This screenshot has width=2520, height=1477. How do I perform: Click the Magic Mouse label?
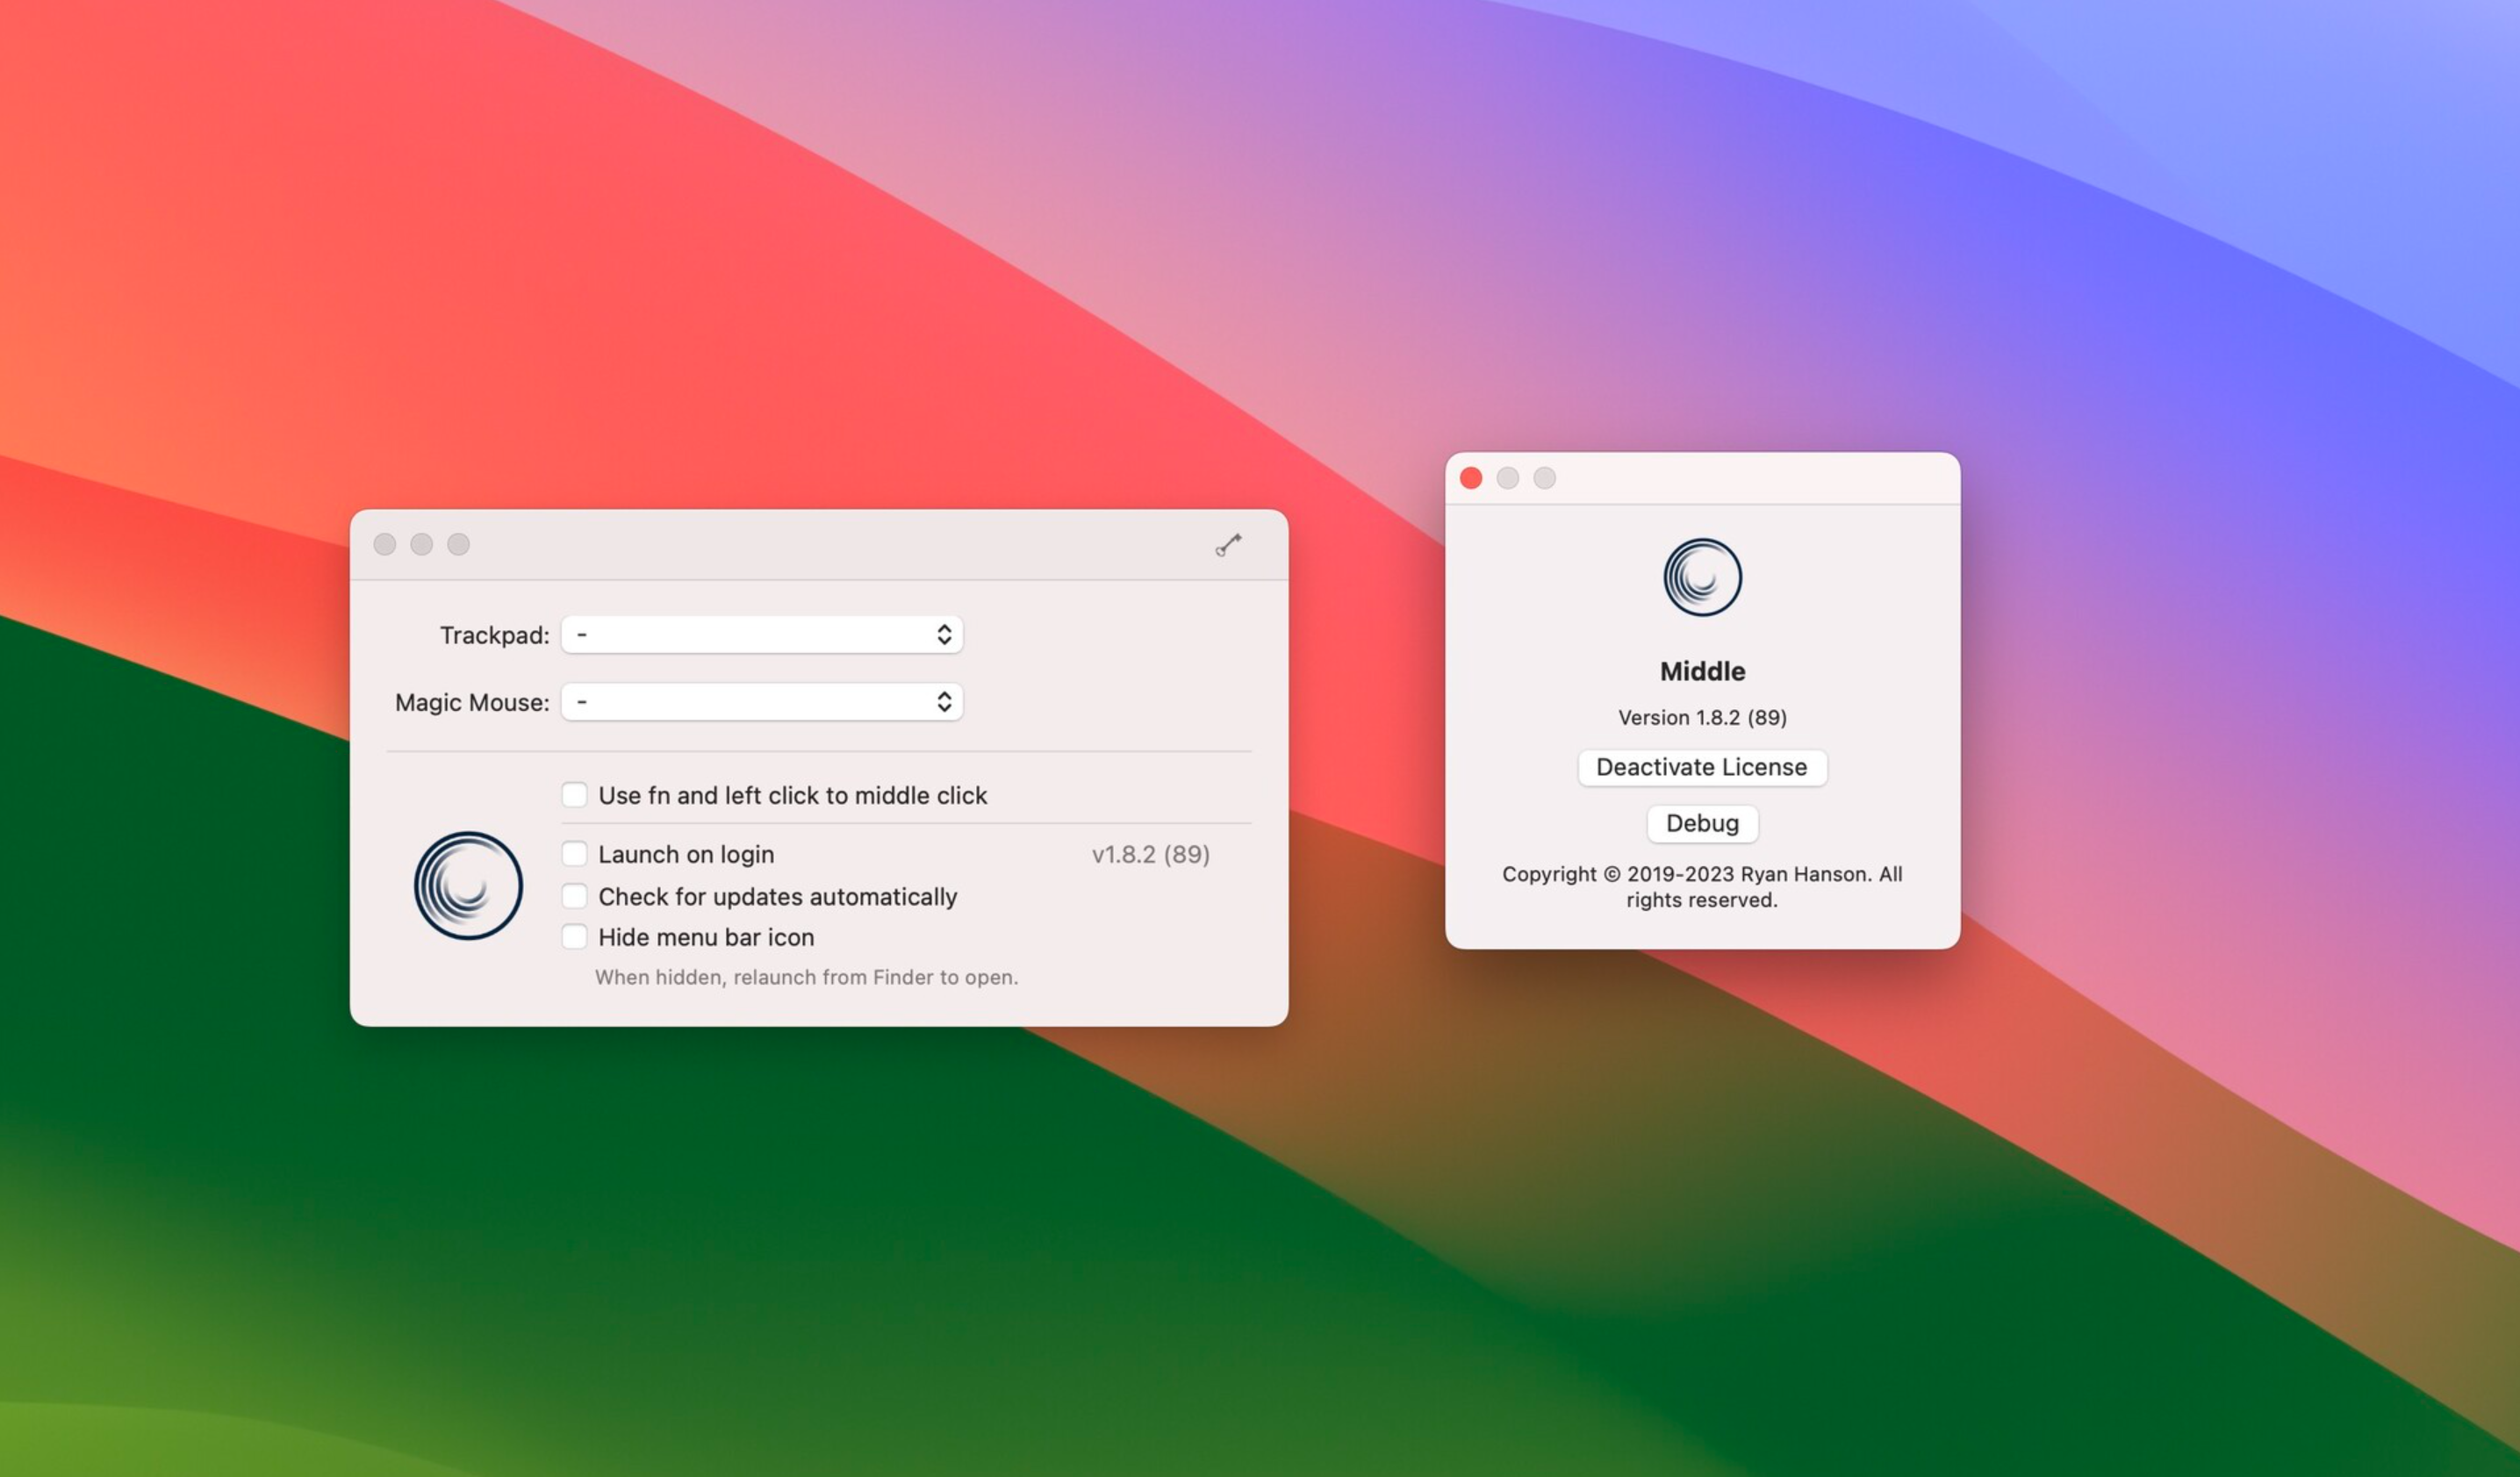472,702
